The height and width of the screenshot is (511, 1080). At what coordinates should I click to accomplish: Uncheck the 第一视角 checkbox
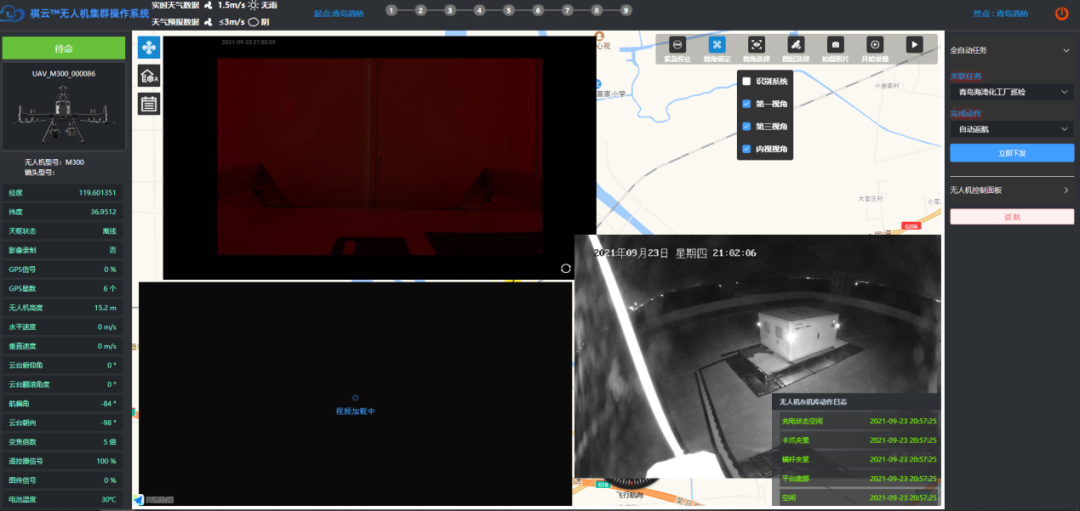click(x=746, y=103)
